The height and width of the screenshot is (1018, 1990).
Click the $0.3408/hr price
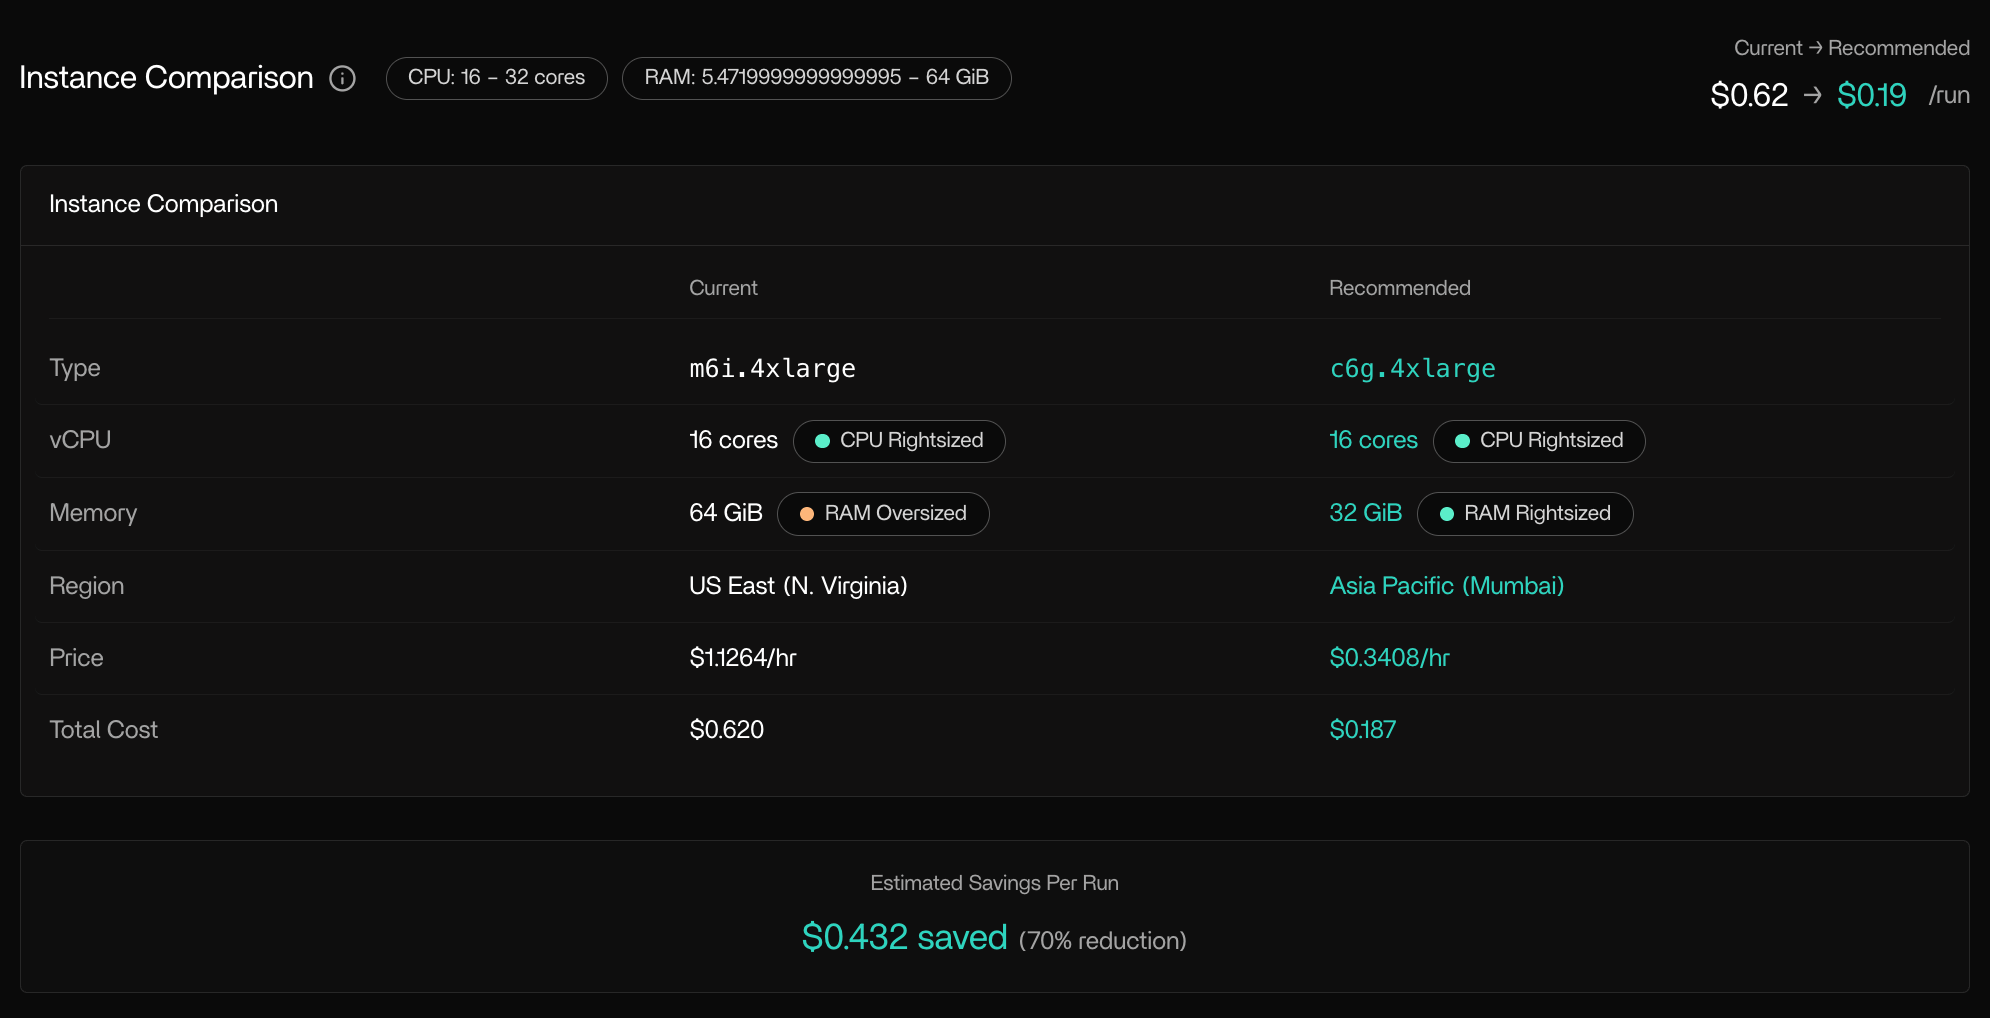click(1389, 658)
